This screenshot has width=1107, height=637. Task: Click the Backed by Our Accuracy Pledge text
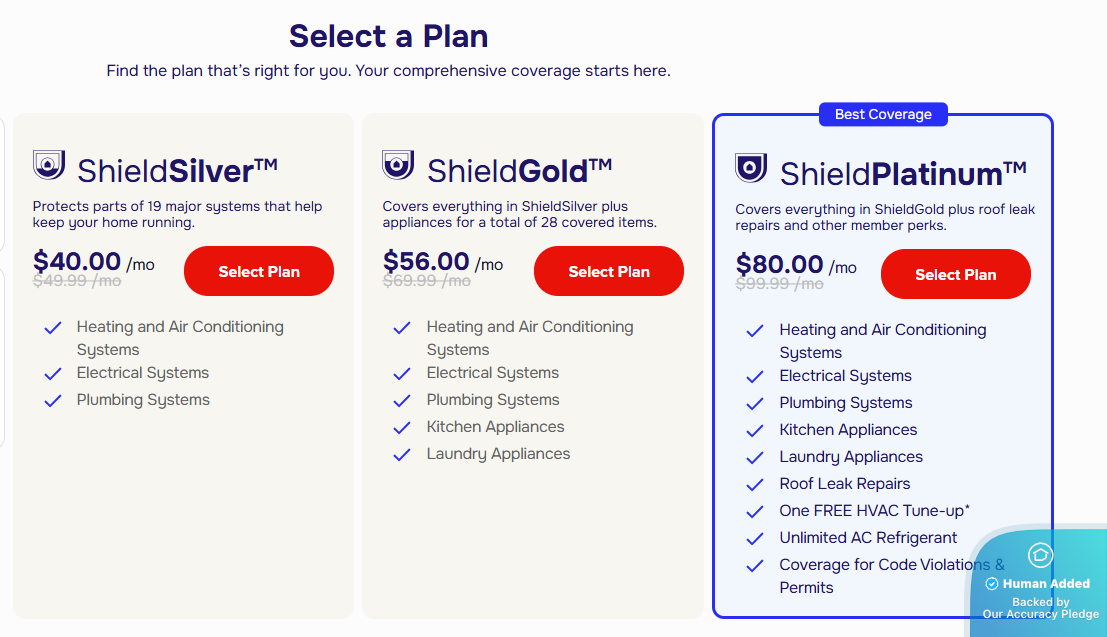click(1040, 608)
